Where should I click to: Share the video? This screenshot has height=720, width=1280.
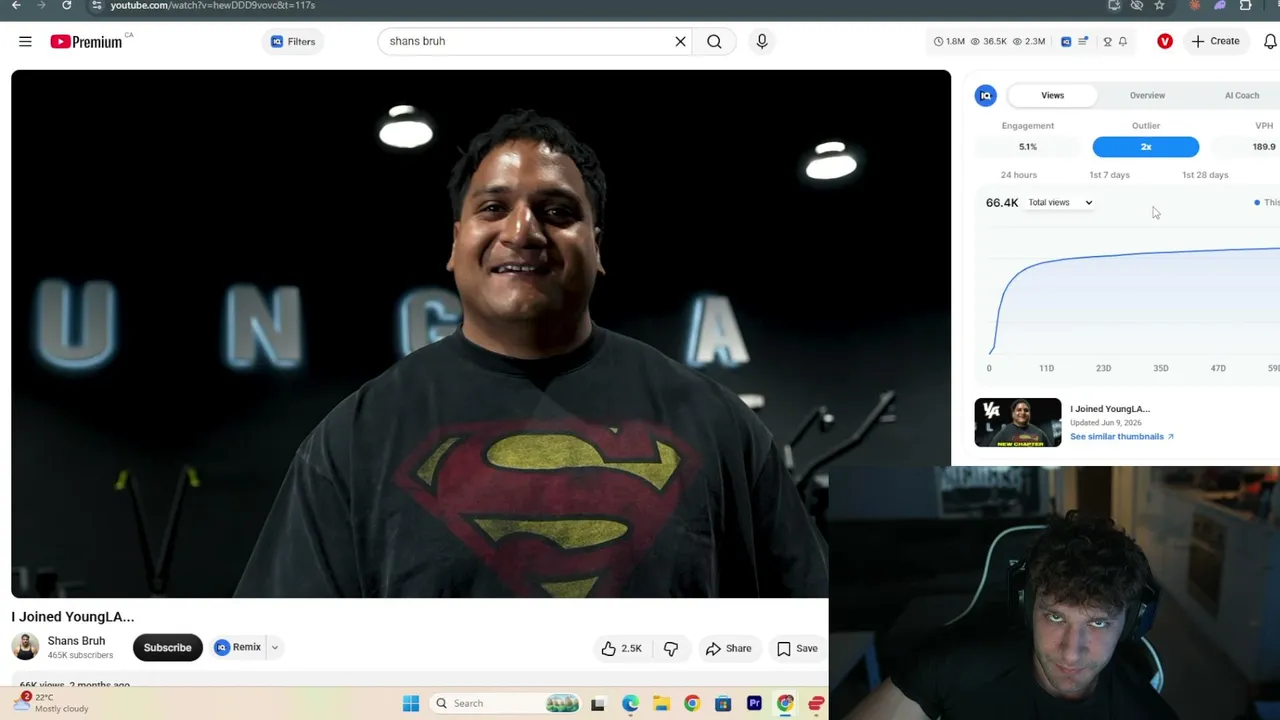pos(729,649)
